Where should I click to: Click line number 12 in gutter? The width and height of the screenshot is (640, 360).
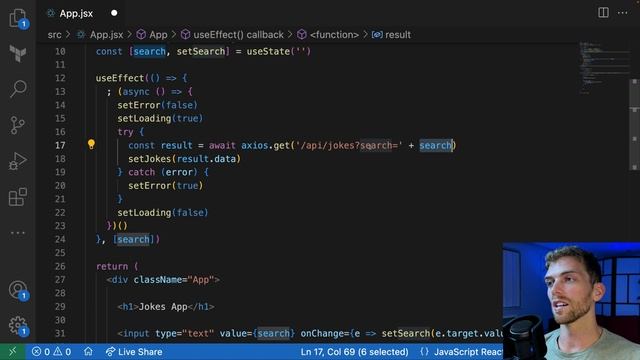click(x=60, y=78)
